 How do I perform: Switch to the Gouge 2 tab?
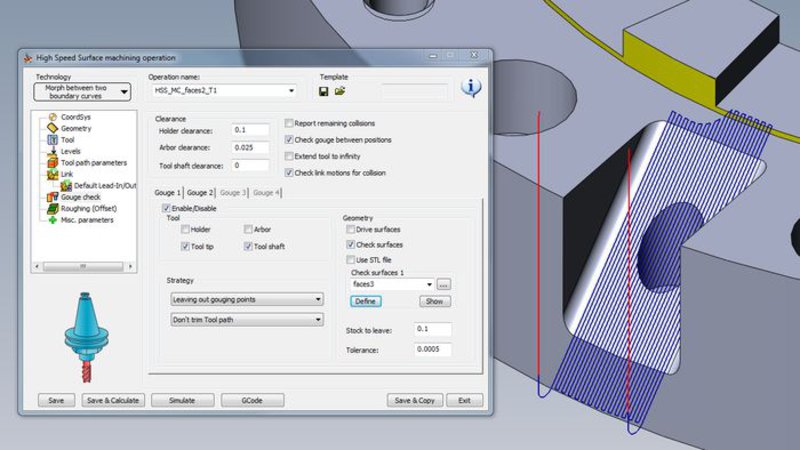[200, 192]
